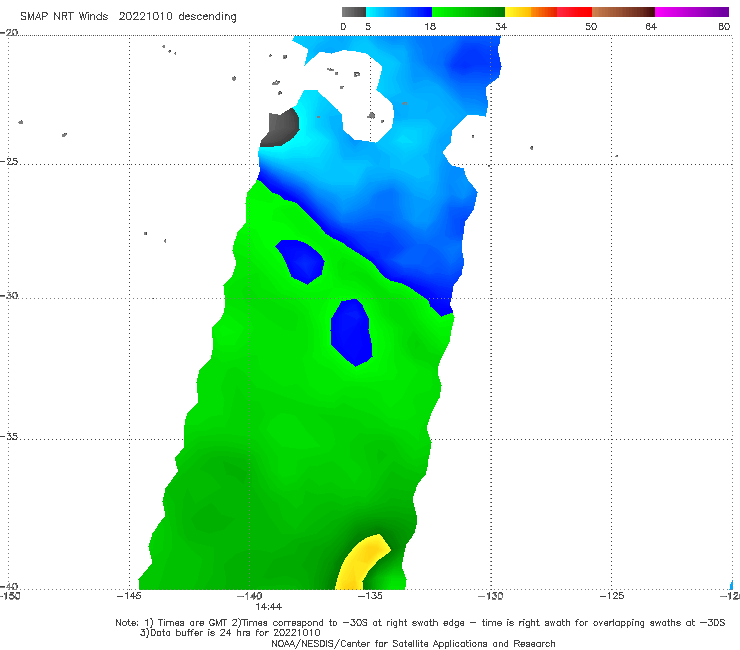Click the gray 0-5 colorbar segment
This screenshot has height=650, width=740.
click(x=354, y=12)
